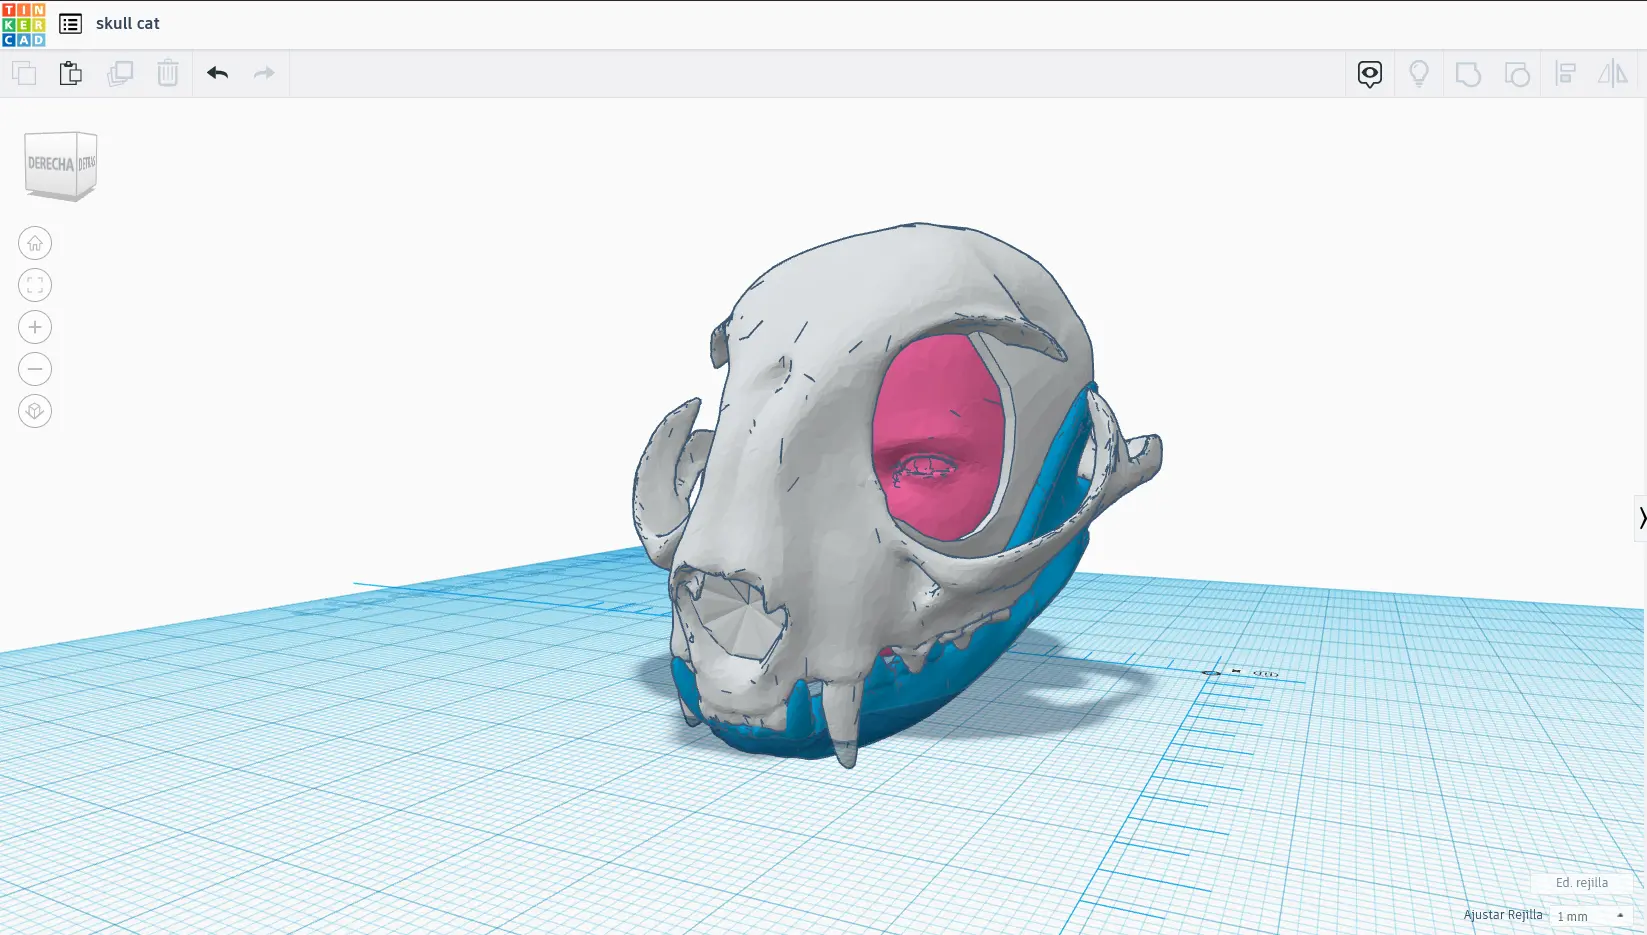Open the Align tool
Viewport: 1647px width, 935px height.
click(x=1565, y=74)
